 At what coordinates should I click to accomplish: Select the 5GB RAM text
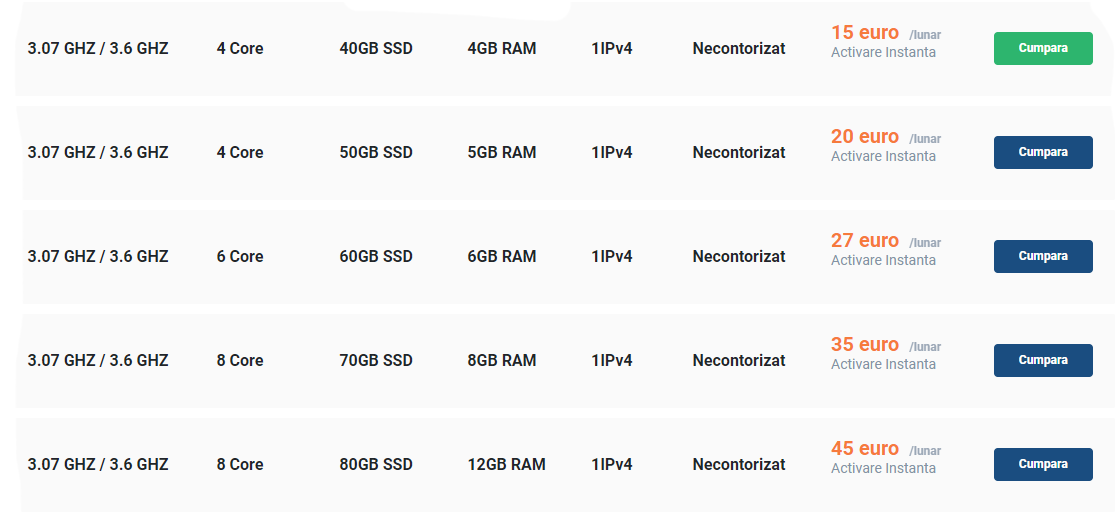502,153
